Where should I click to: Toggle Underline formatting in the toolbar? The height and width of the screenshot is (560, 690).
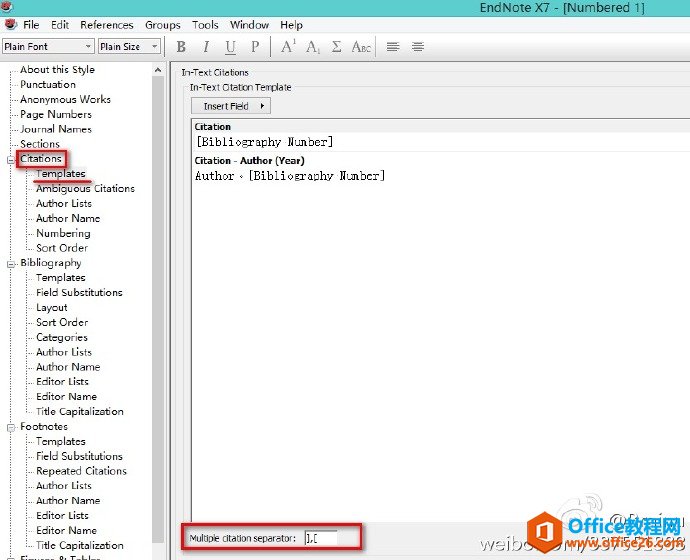[230, 47]
